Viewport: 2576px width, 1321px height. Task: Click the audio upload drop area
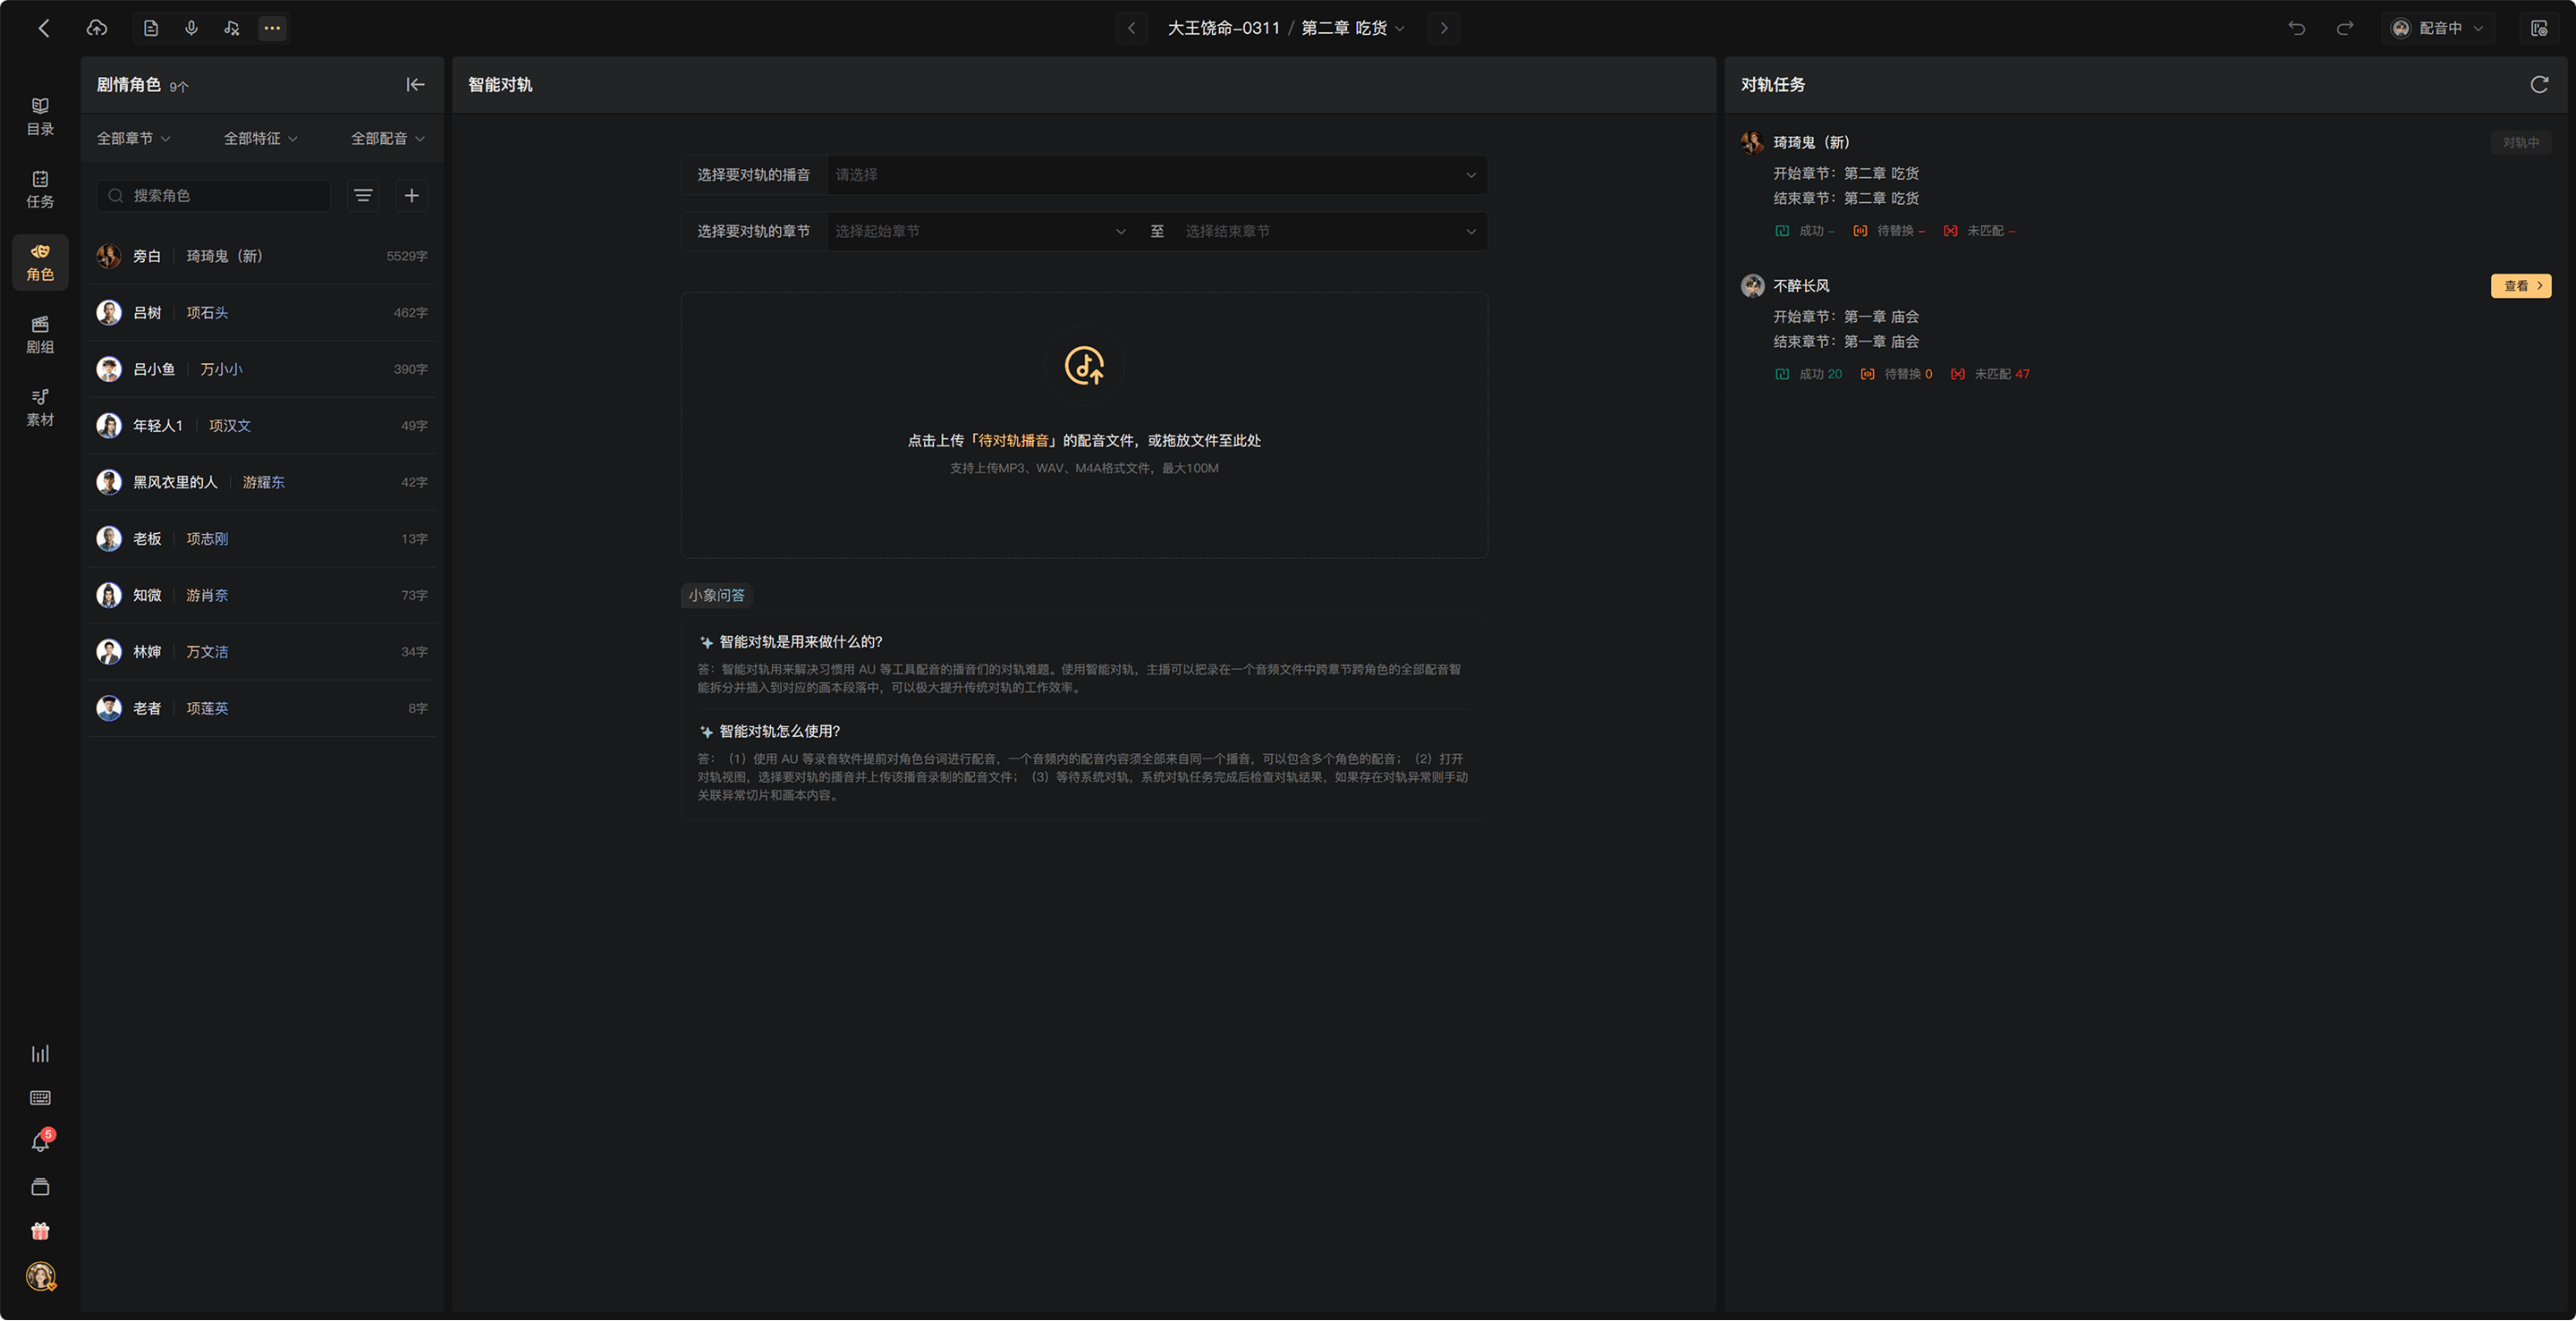click(1084, 425)
